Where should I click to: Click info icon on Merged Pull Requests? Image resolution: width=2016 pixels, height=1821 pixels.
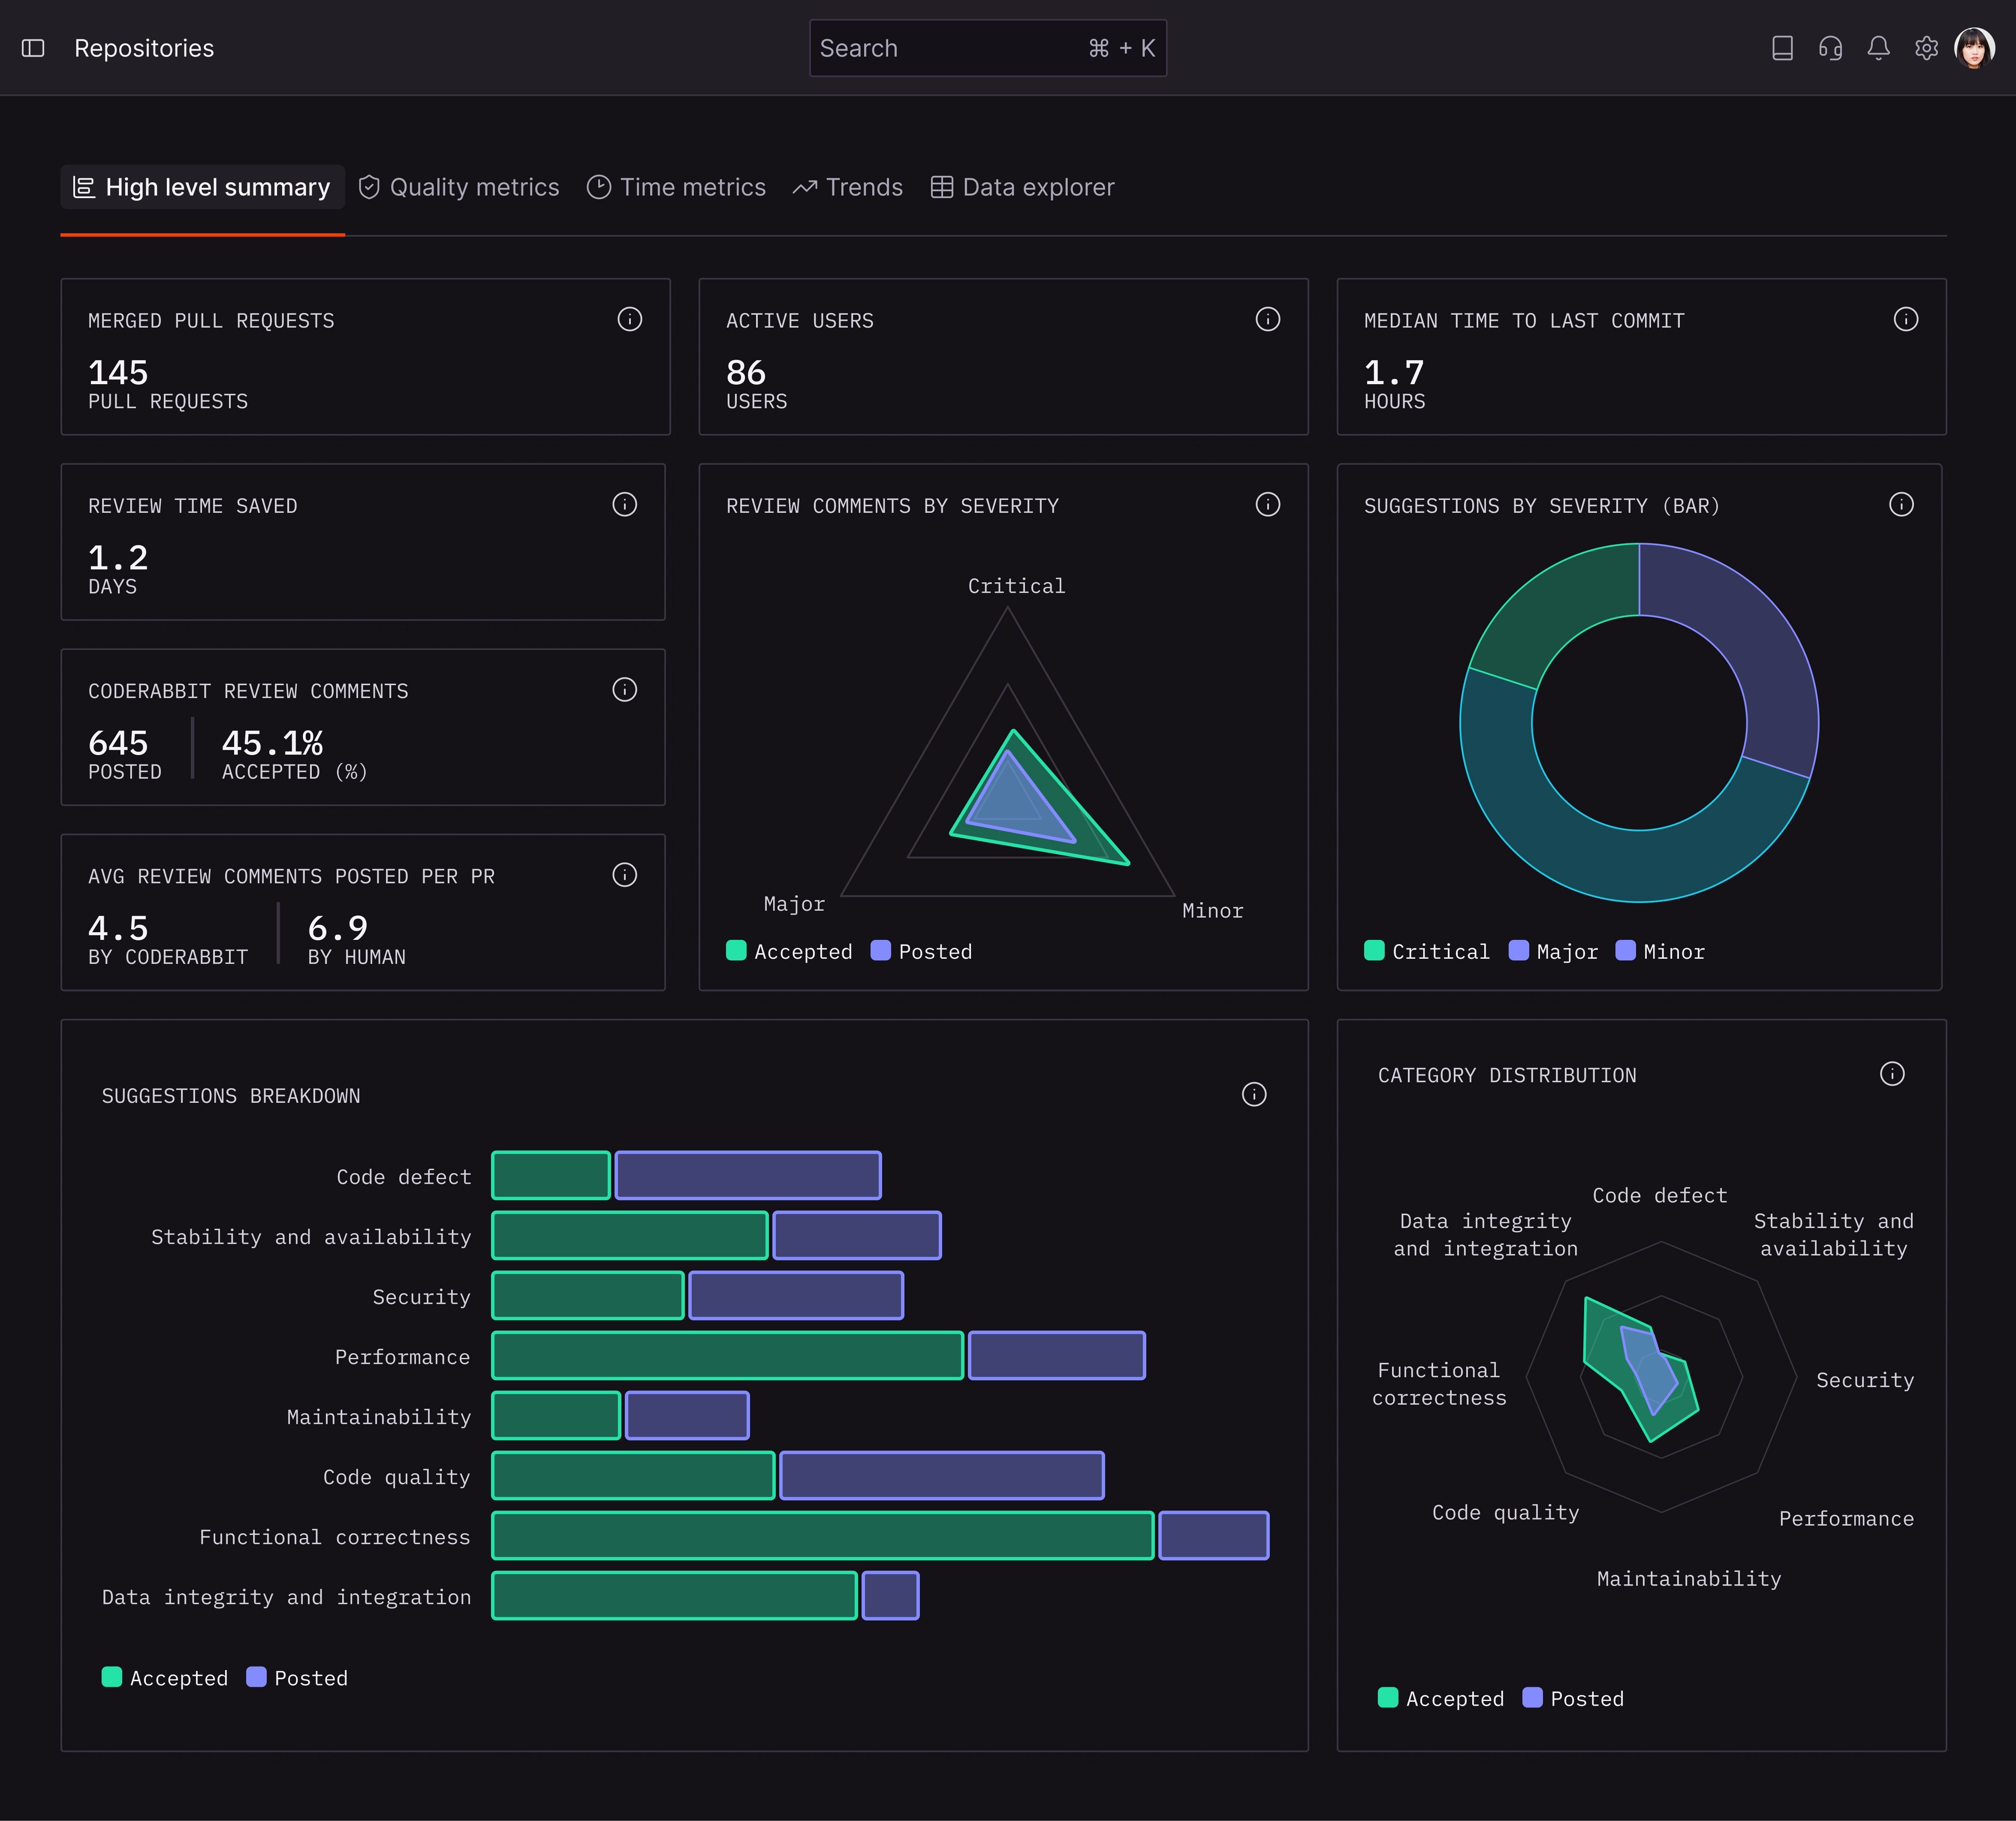pos(629,319)
